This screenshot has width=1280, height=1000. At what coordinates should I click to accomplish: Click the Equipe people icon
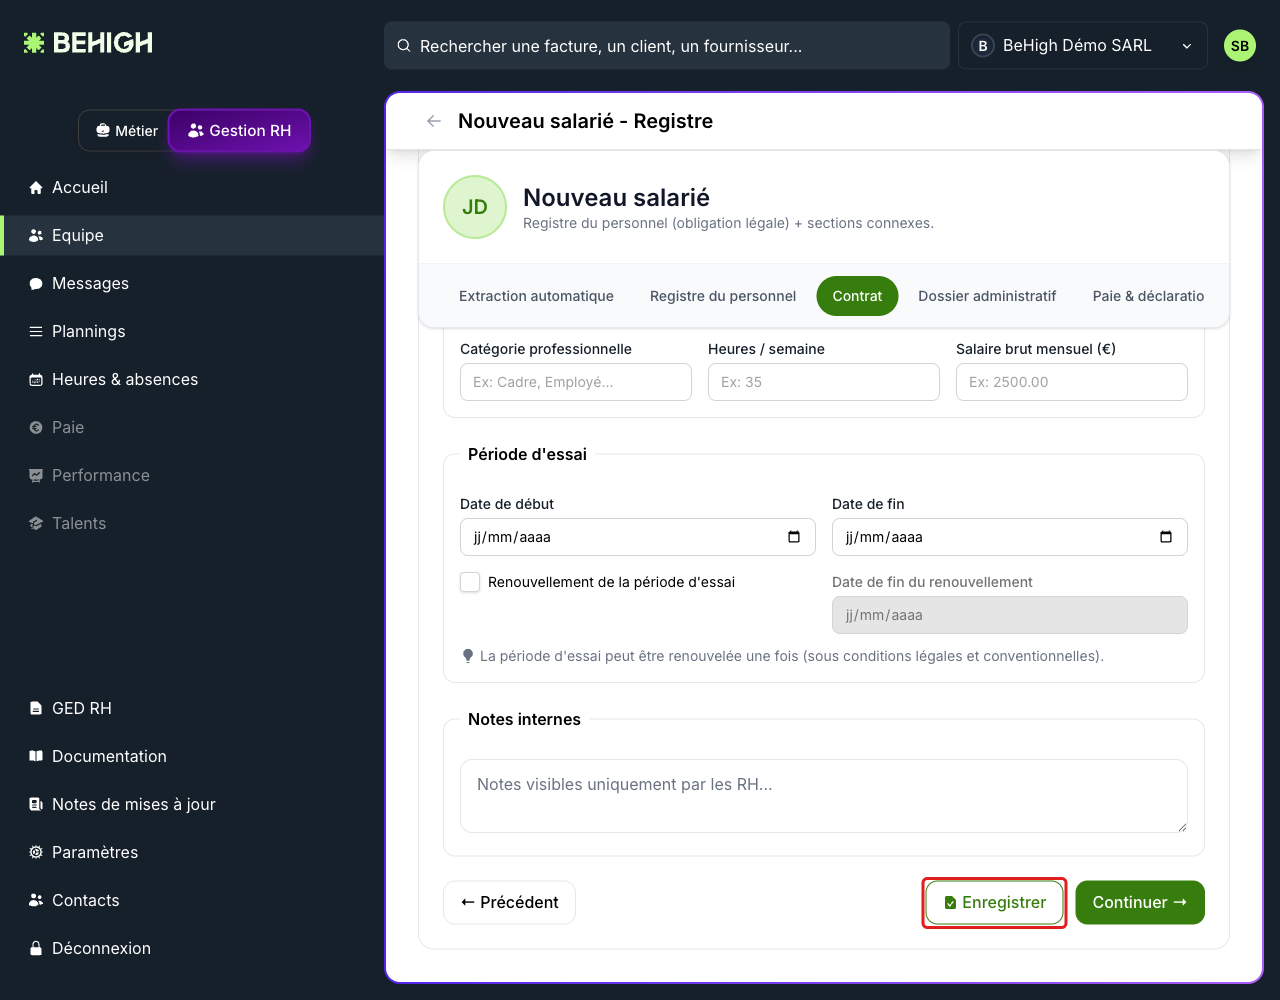point(36,235)
